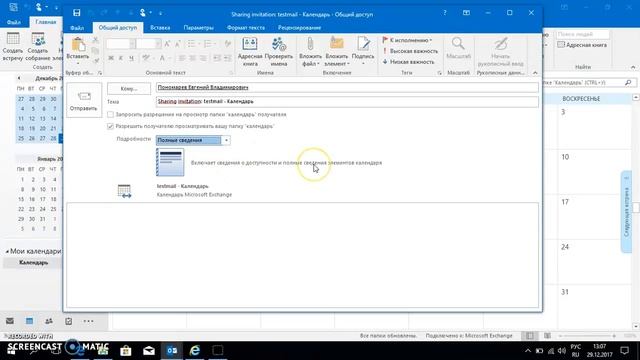640x360 pixels.
Task: Toggle underline (Ч) formatting
Action: coord(131,58)
